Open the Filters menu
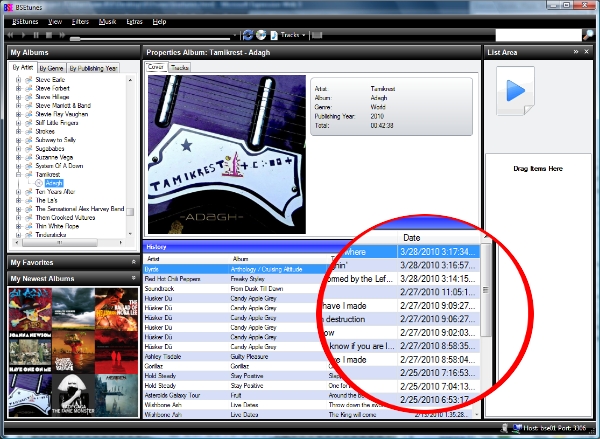This screenshot has width=600, height=439. point(80,22)
